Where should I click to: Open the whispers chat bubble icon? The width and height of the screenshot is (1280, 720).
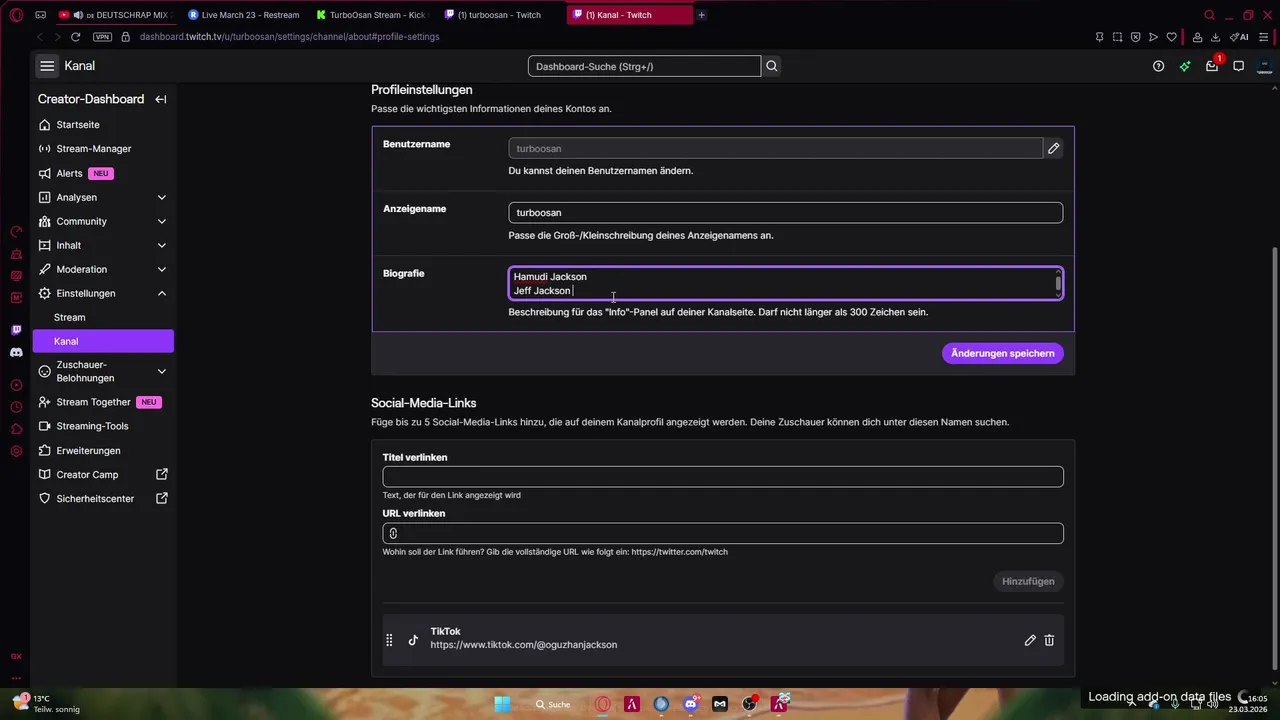click(1238, 66)
